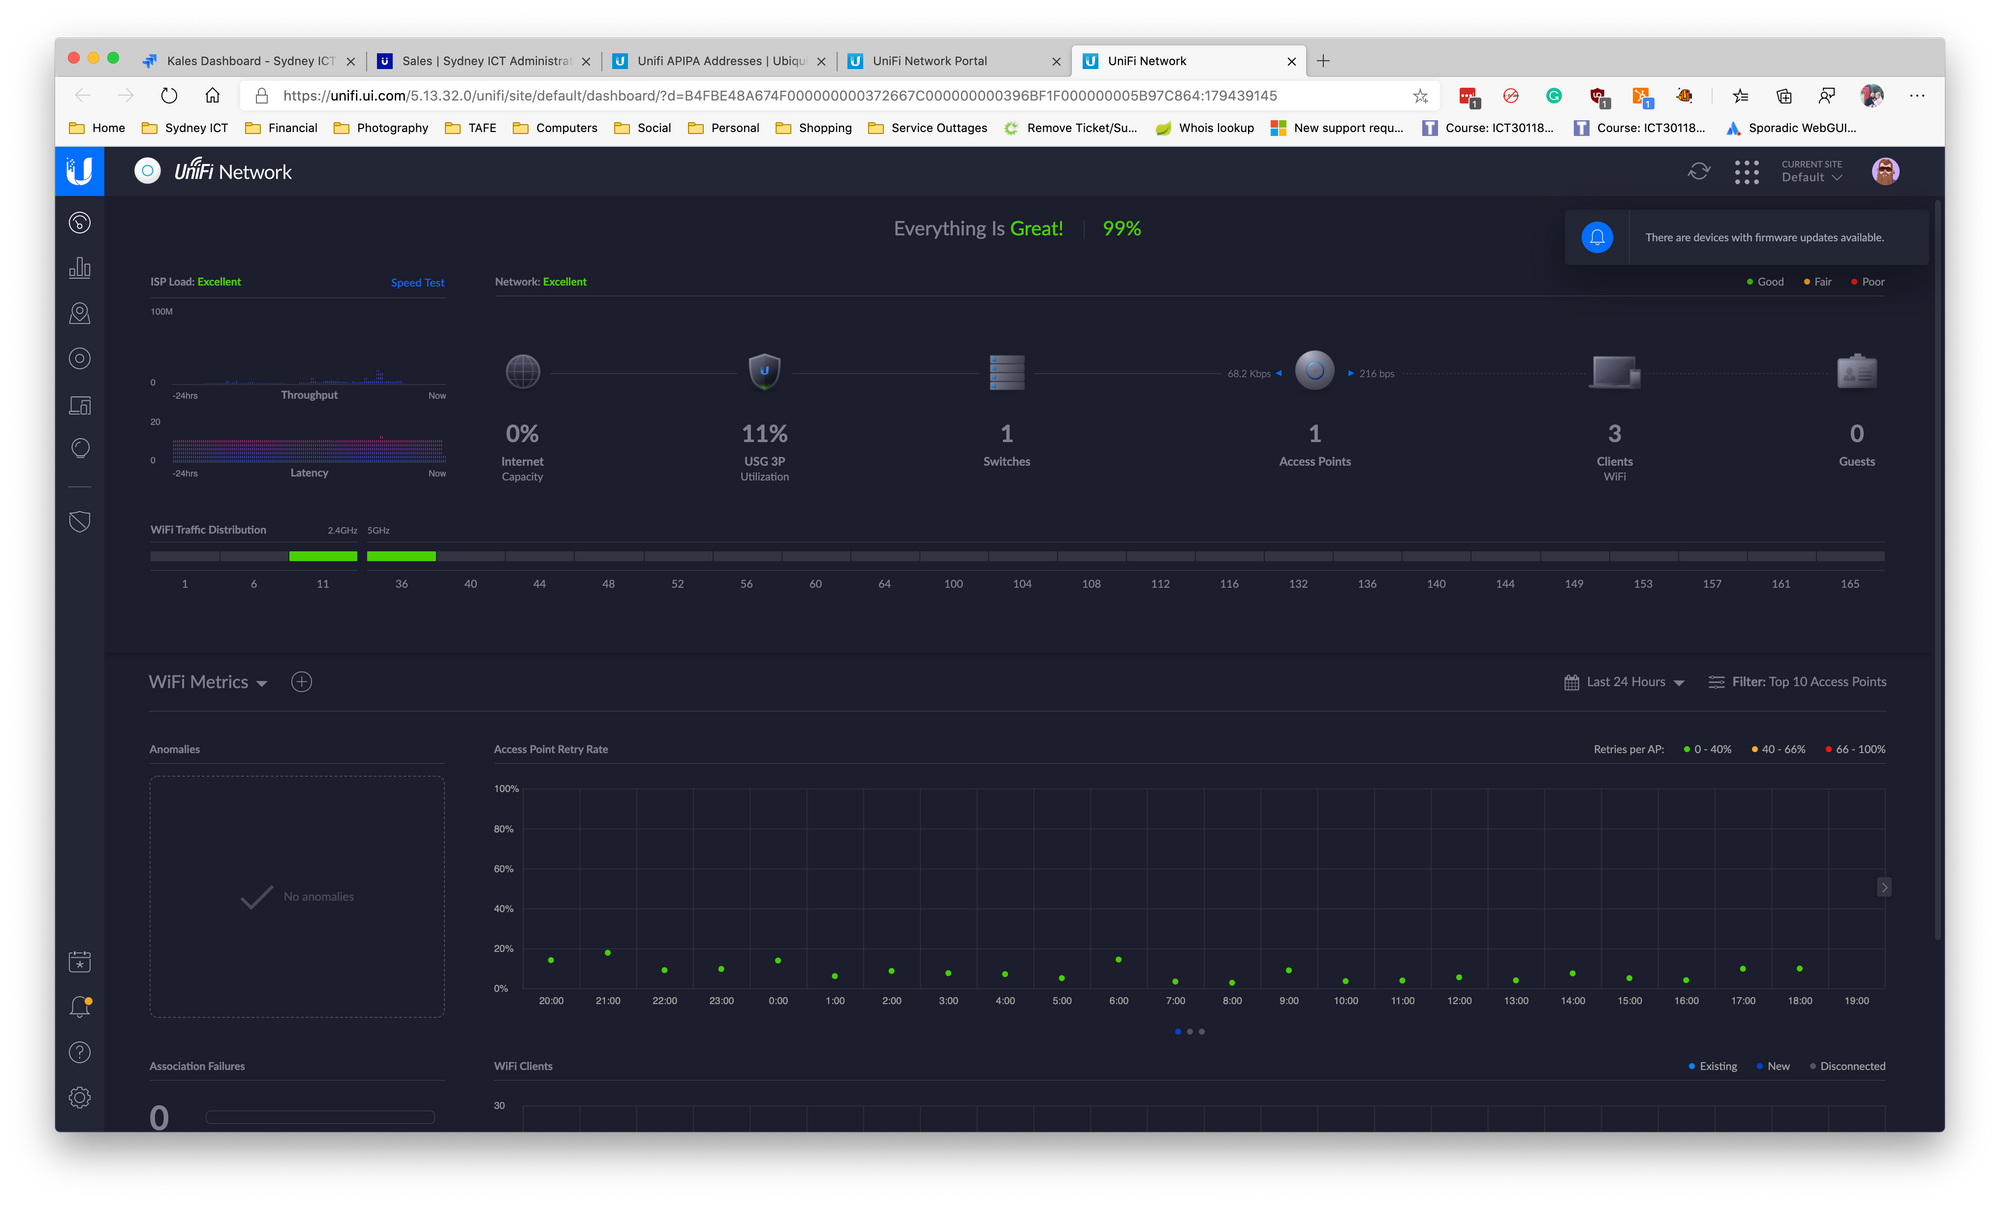The height and width of the screenshot is (1205, 2000).
Task: Click the add widget plus circle icon
Action: (x=301, y=682)
